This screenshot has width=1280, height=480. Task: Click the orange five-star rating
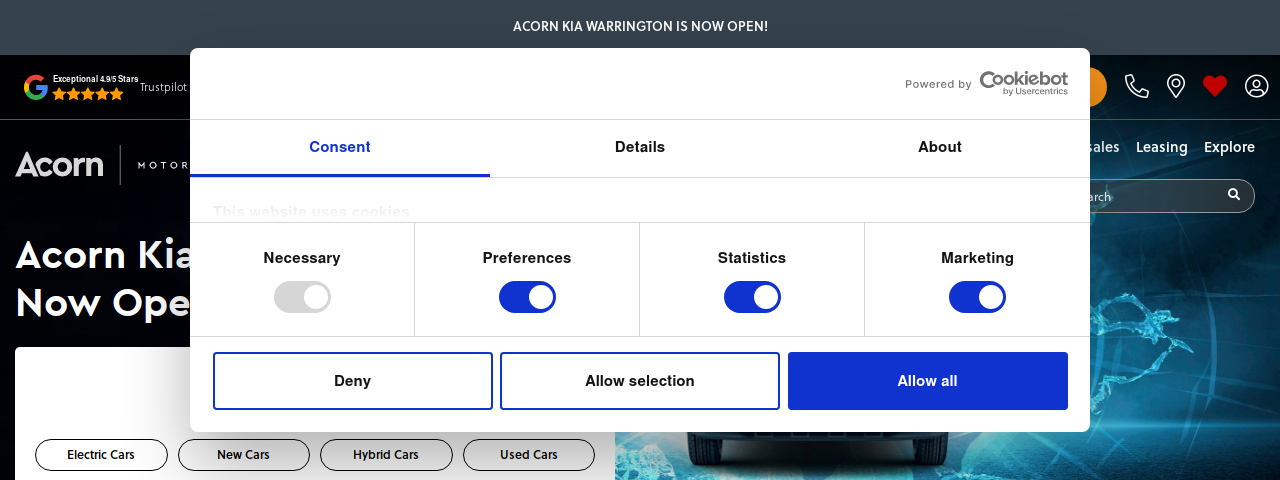click(x=88, y=94)
